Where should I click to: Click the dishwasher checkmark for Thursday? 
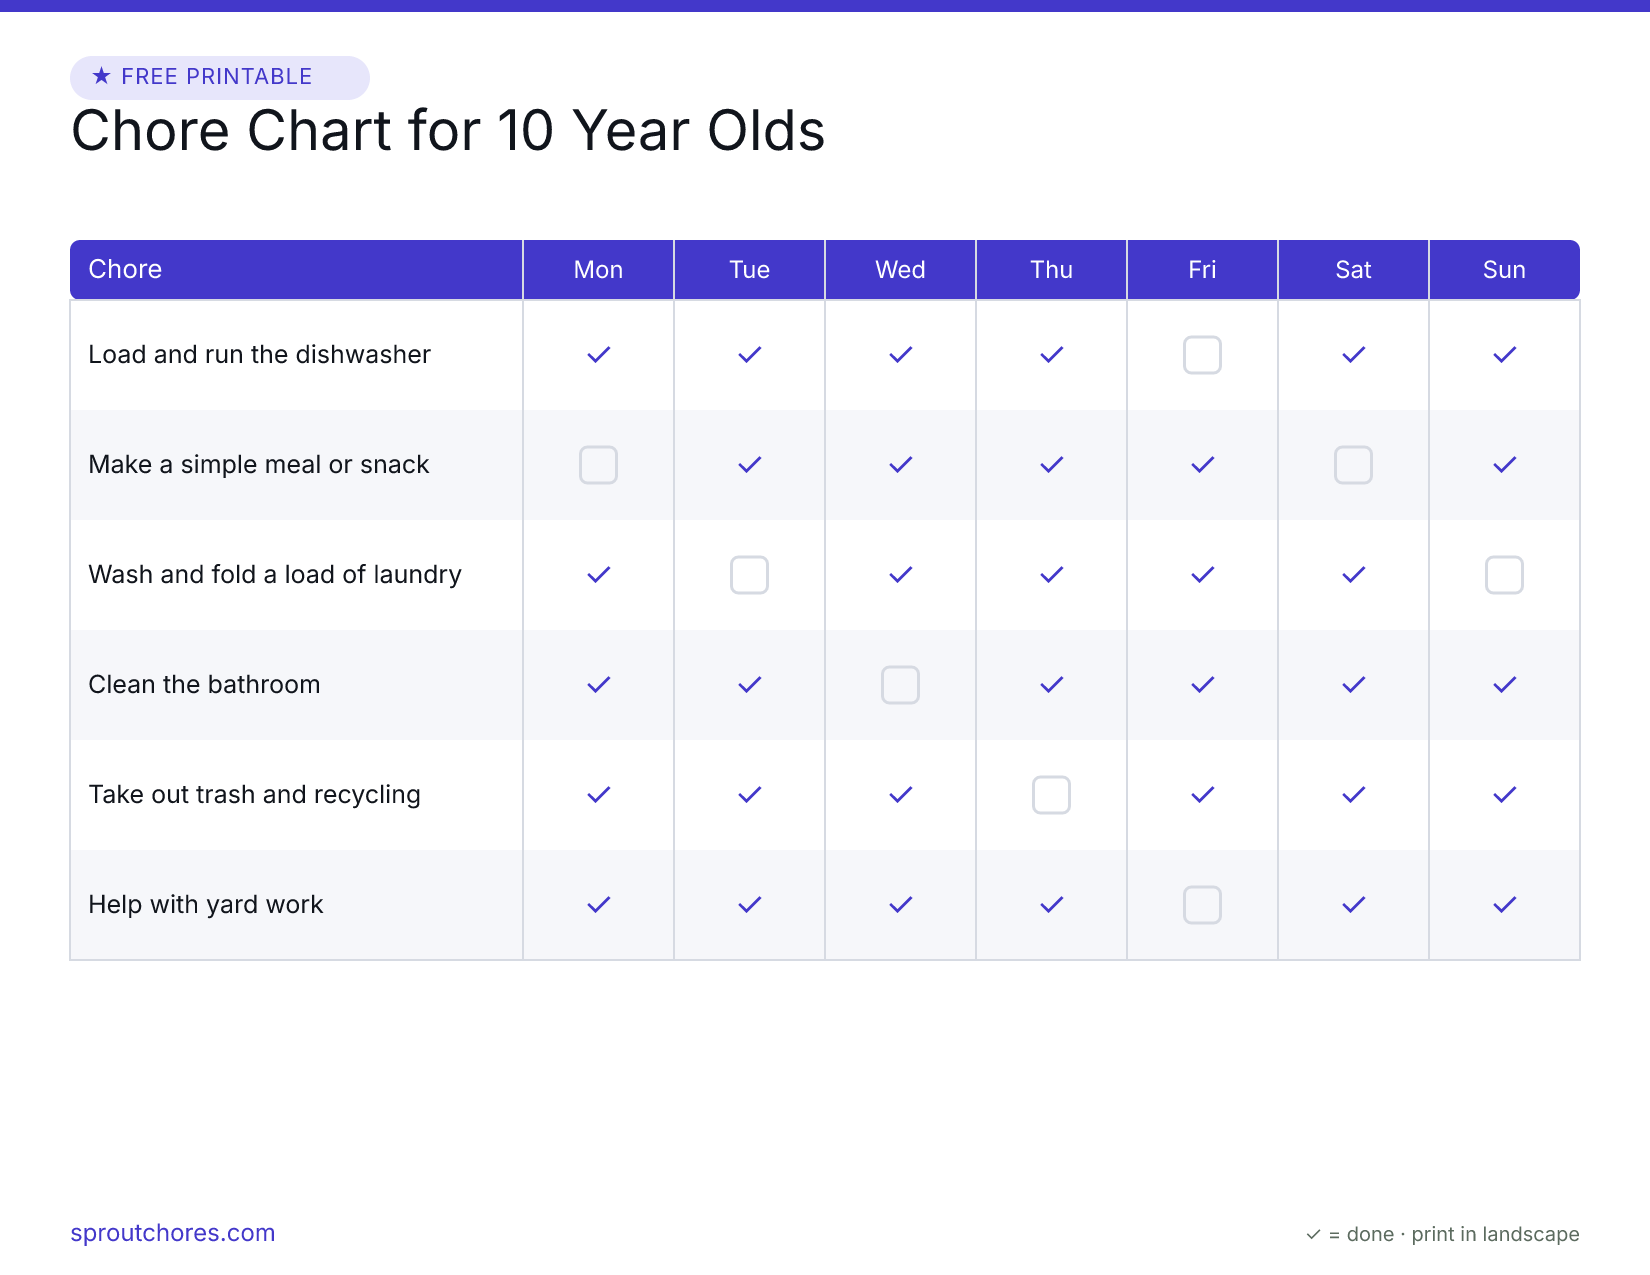point(1051,355)
